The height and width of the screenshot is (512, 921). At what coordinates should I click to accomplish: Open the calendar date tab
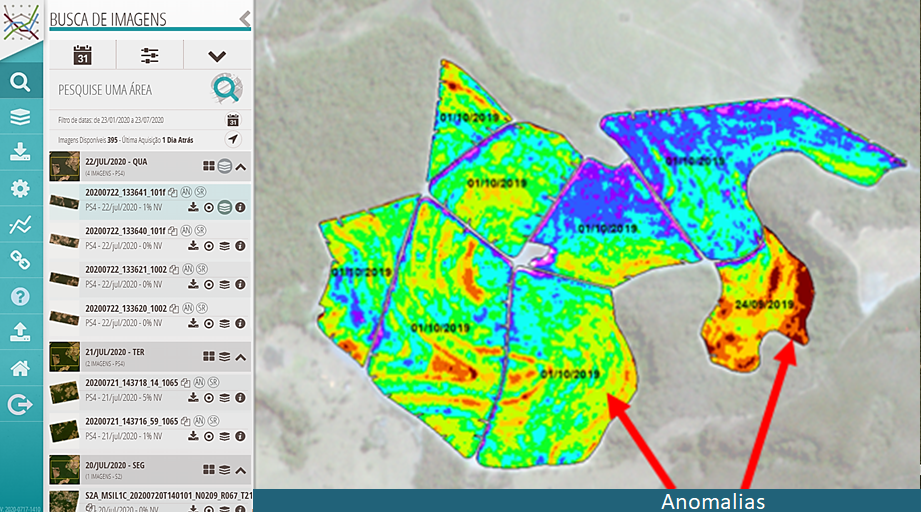click(83, 56)
